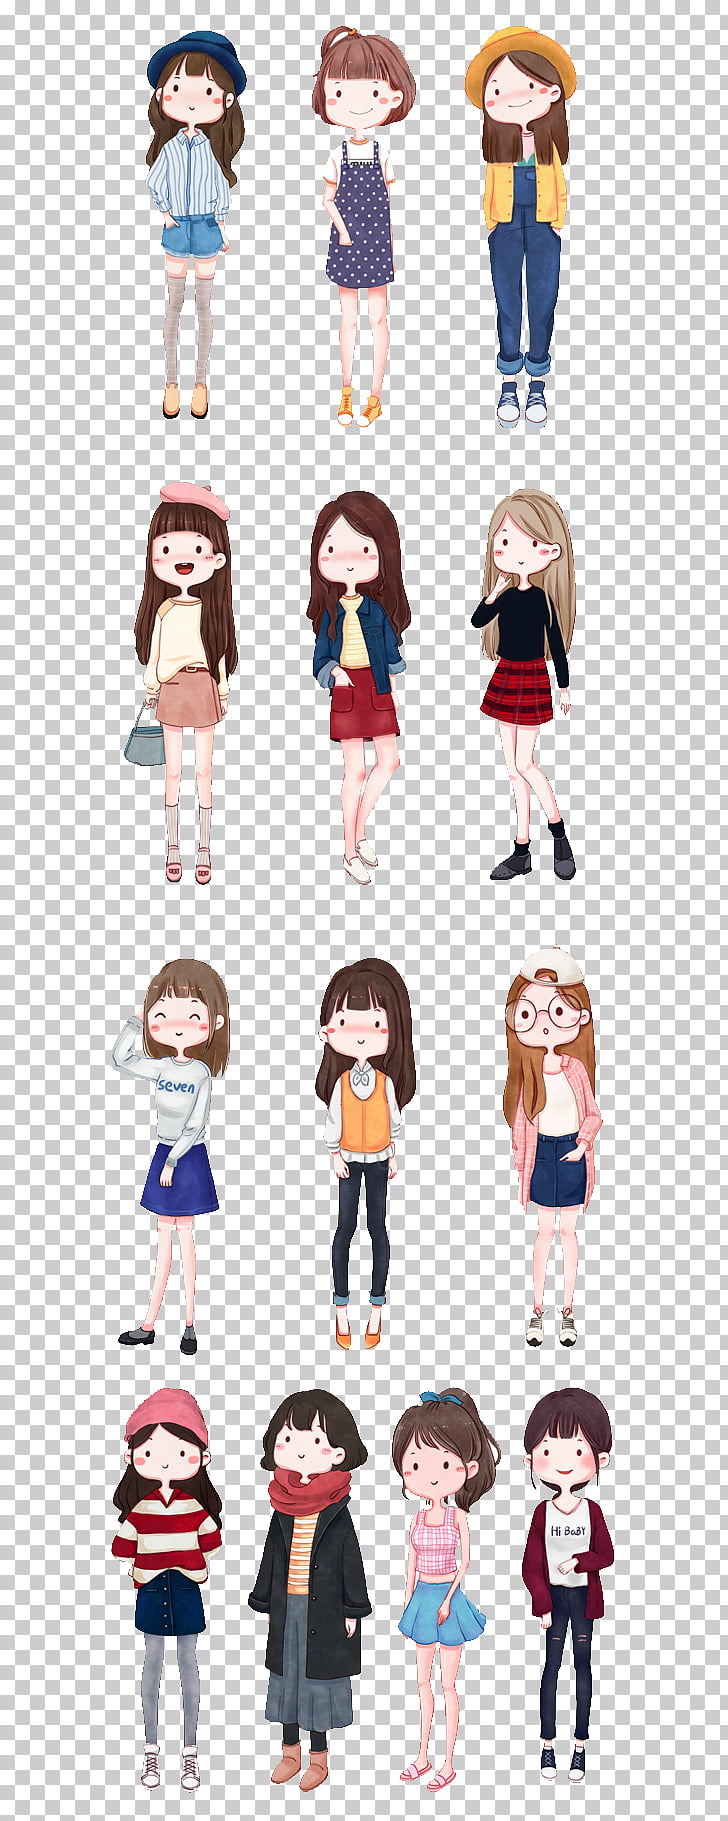Click the blonde girl in red plaid skirt

525,685
